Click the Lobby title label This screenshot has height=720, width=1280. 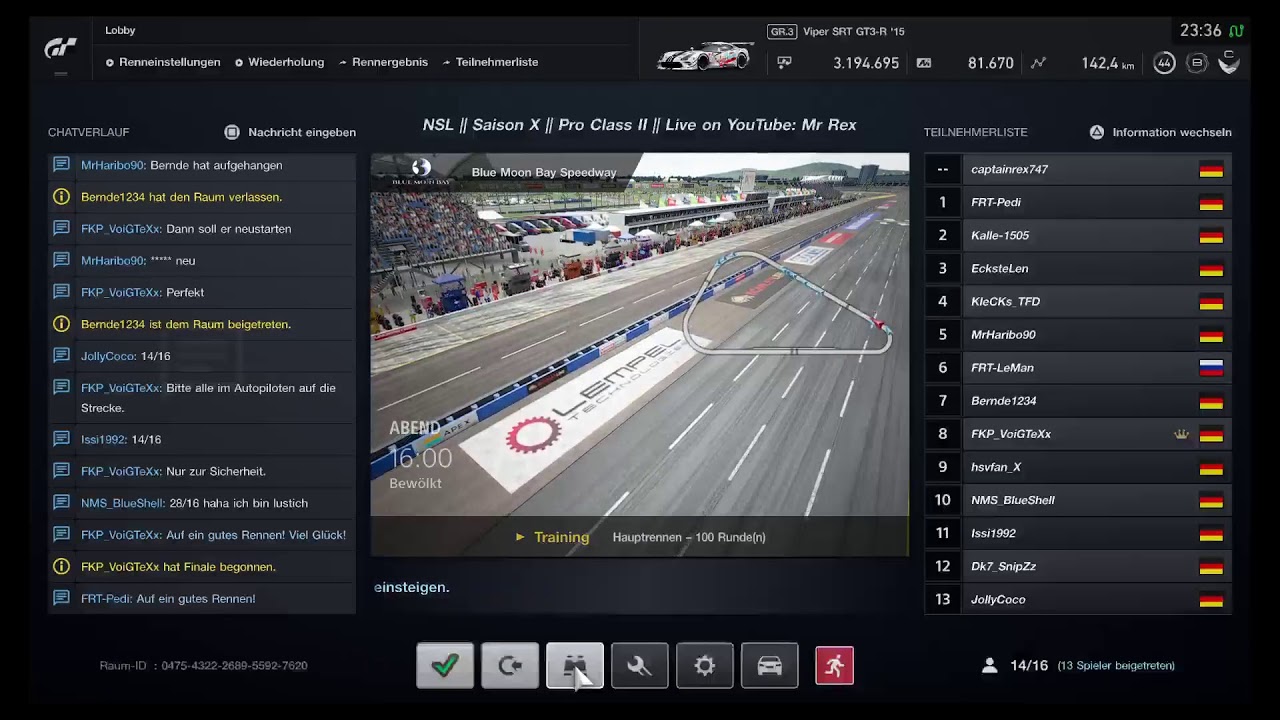click(x=120, y=31)
